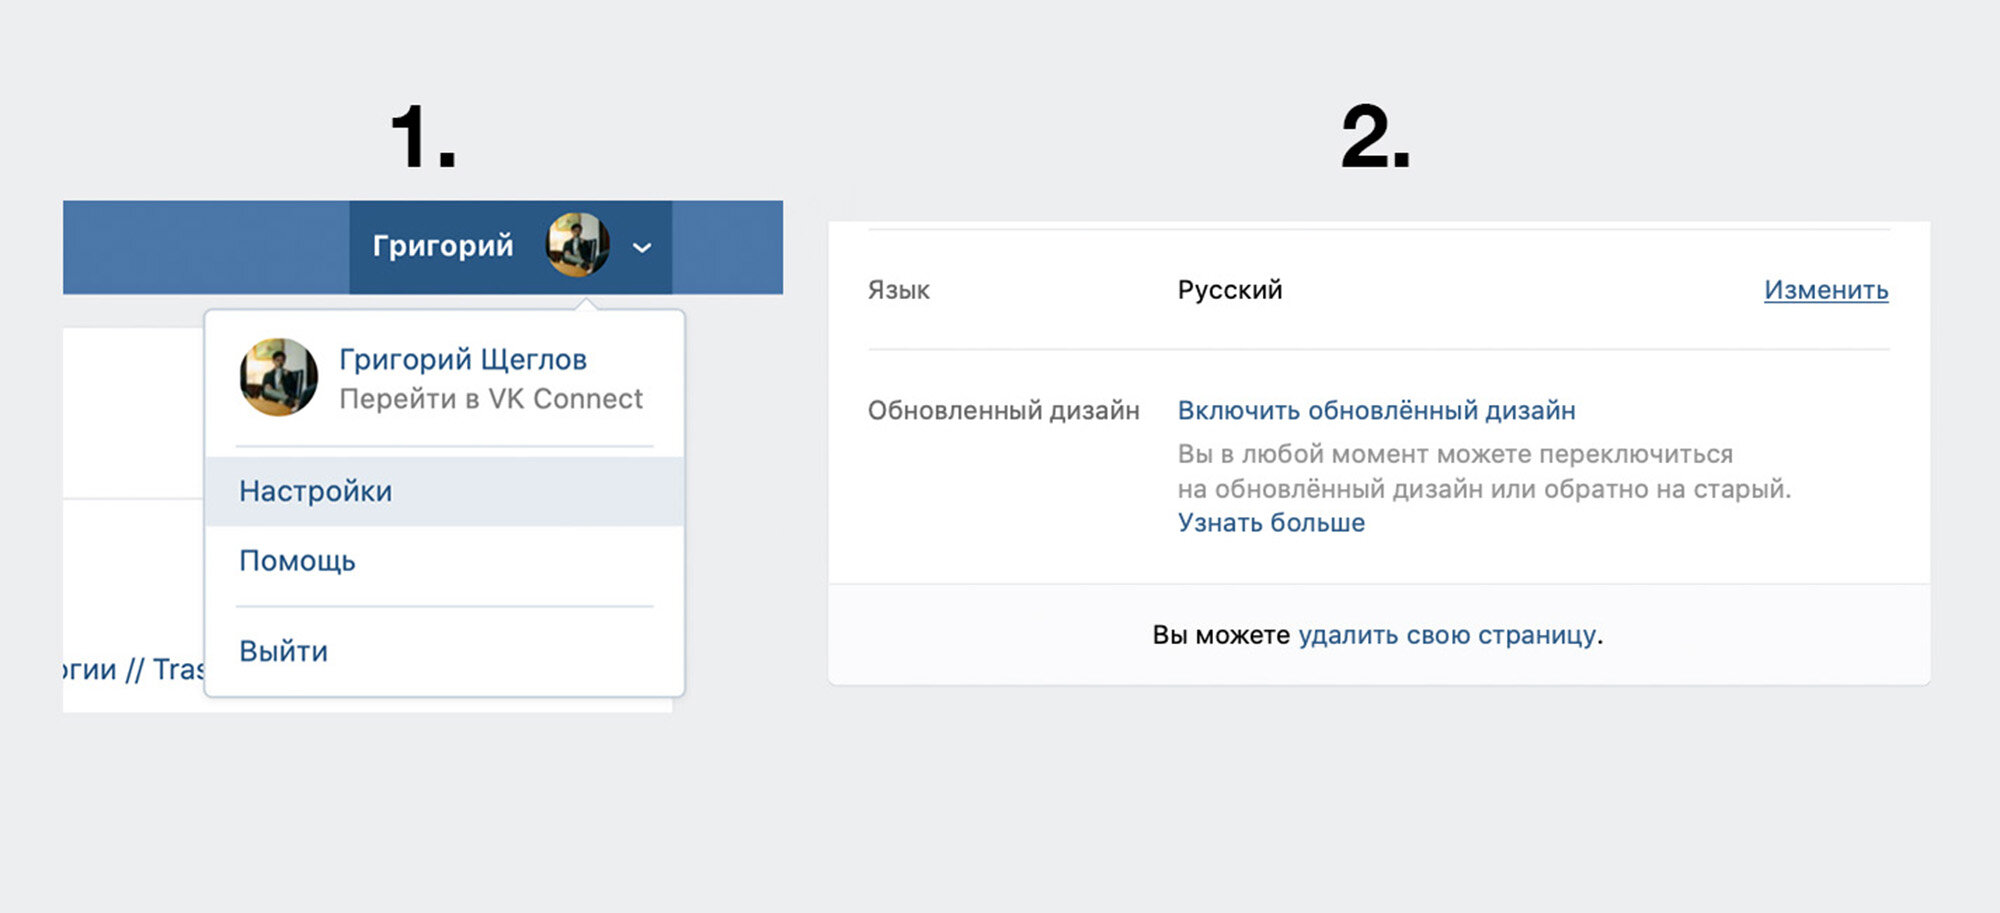Expand the profile menu chevron arrow
Viewport: 2000px width, 913px height.
[x=642, y=247]
